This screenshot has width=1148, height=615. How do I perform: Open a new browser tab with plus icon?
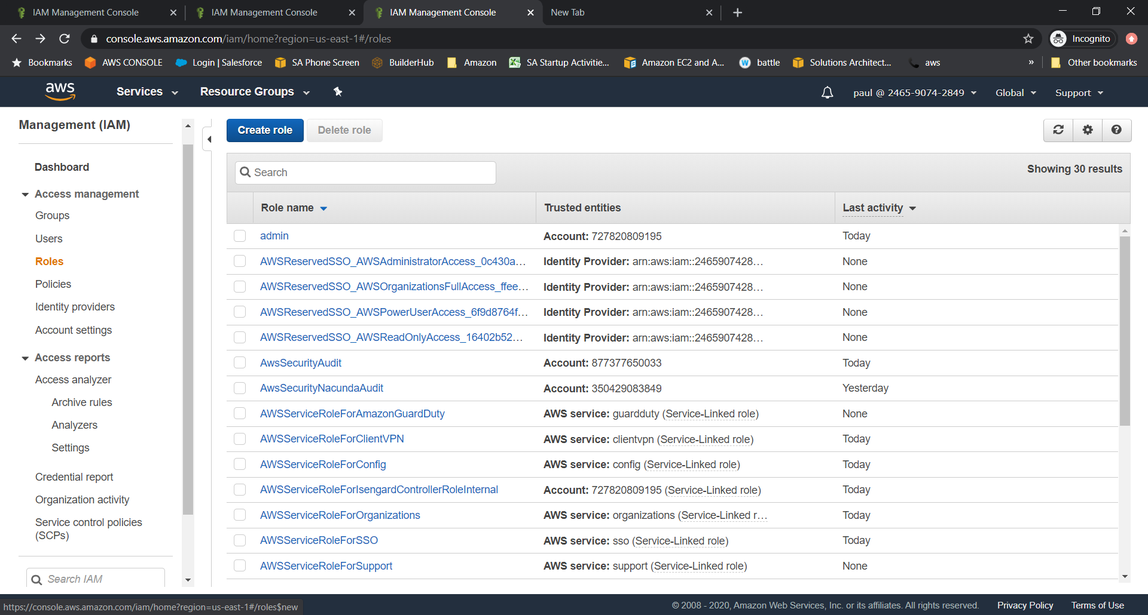(737, 12)
